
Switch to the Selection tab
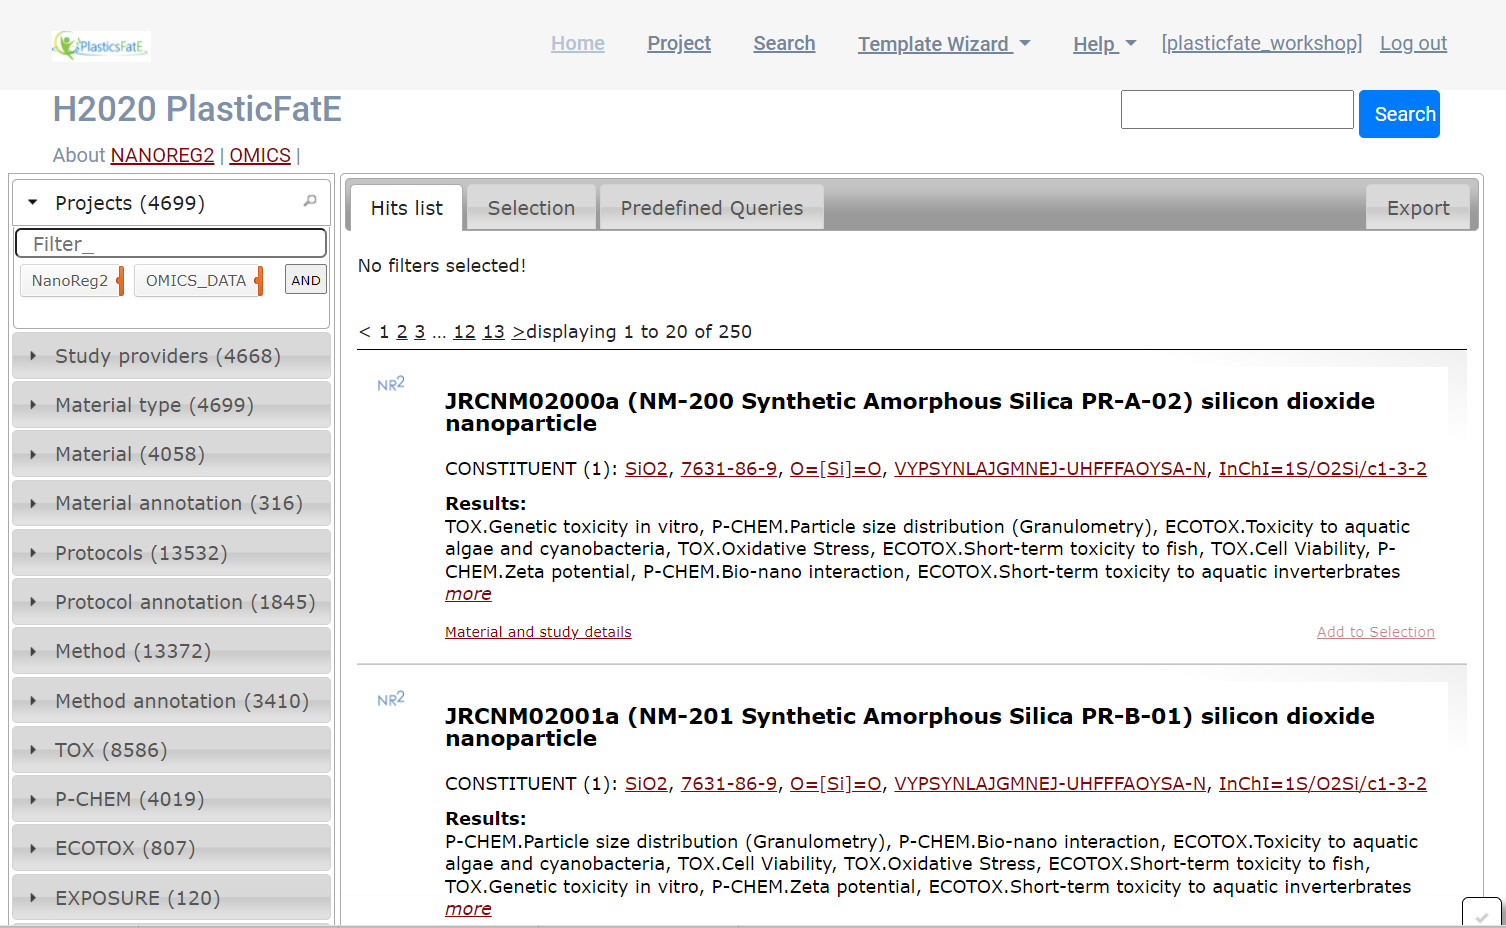click(x=531, y=208)
